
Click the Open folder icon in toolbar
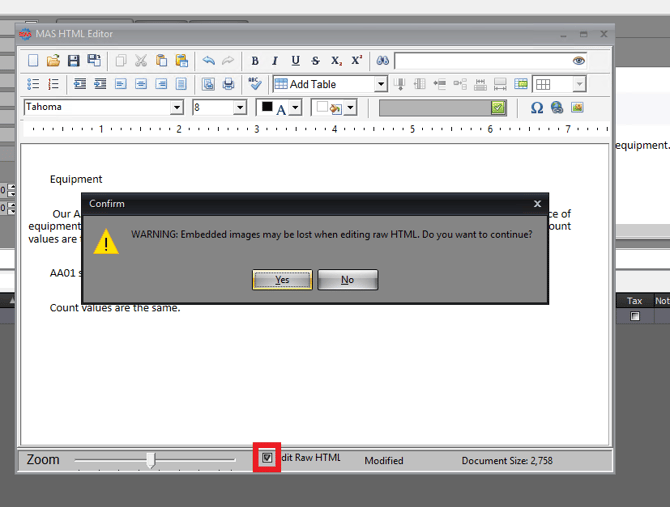pos(54,61)
